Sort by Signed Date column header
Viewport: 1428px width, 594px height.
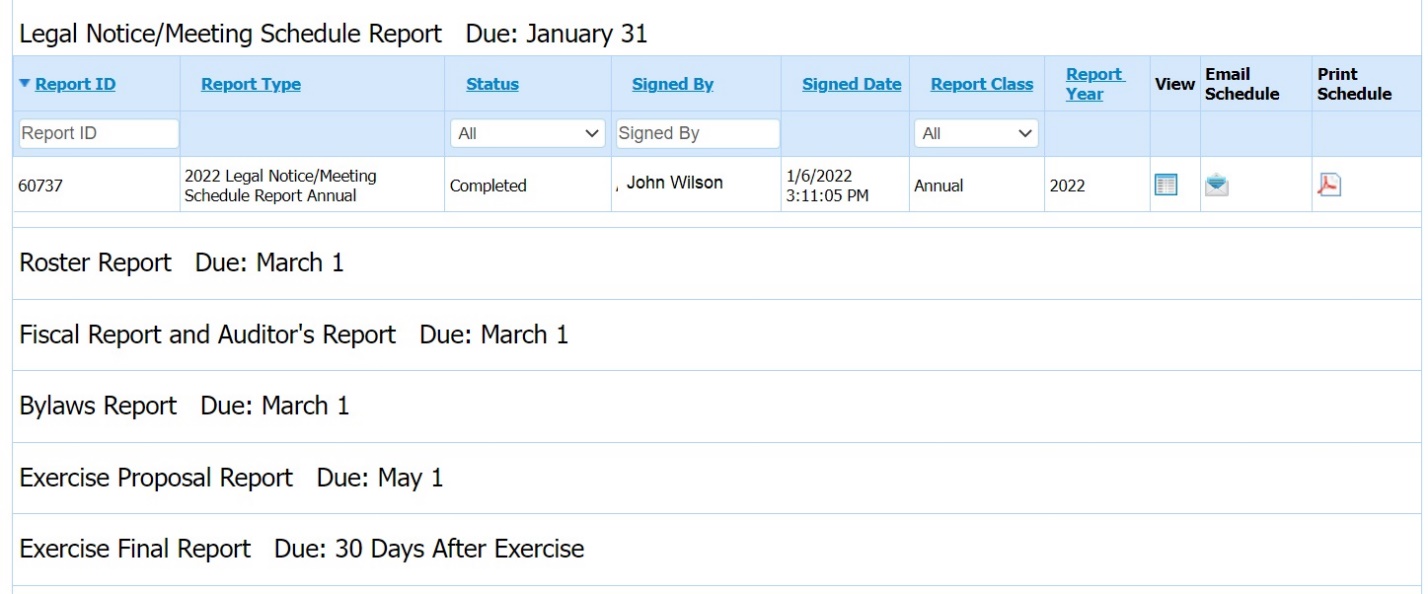pyautogui.click(x=851, y=85)
